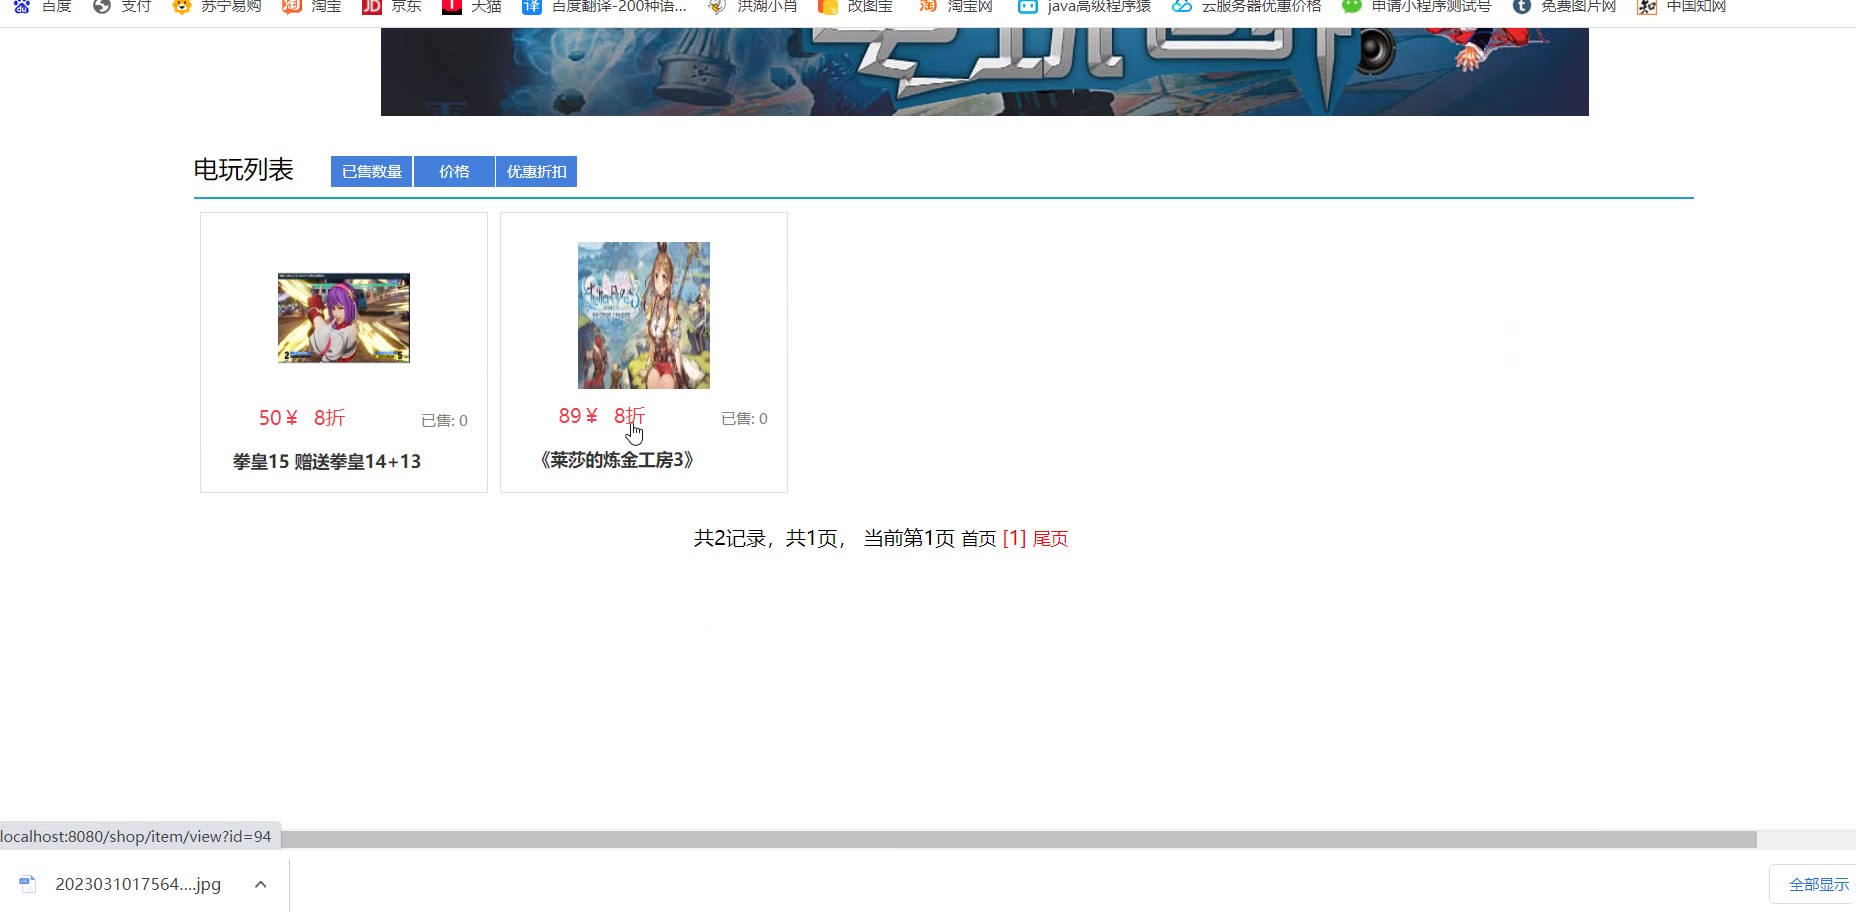Open the 拳皇15 product thumbnail
Viewport: 1856px width, 912px height.
(344, 318)
